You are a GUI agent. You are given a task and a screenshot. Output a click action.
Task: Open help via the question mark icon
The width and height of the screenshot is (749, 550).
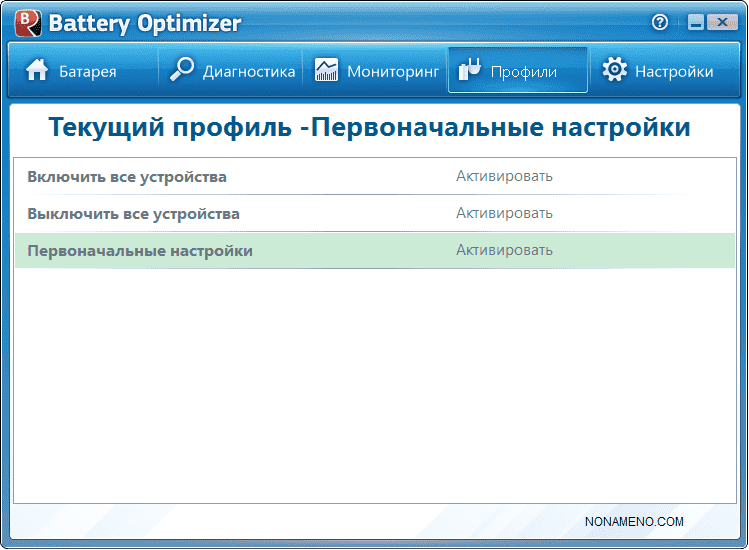pos(659,22)
